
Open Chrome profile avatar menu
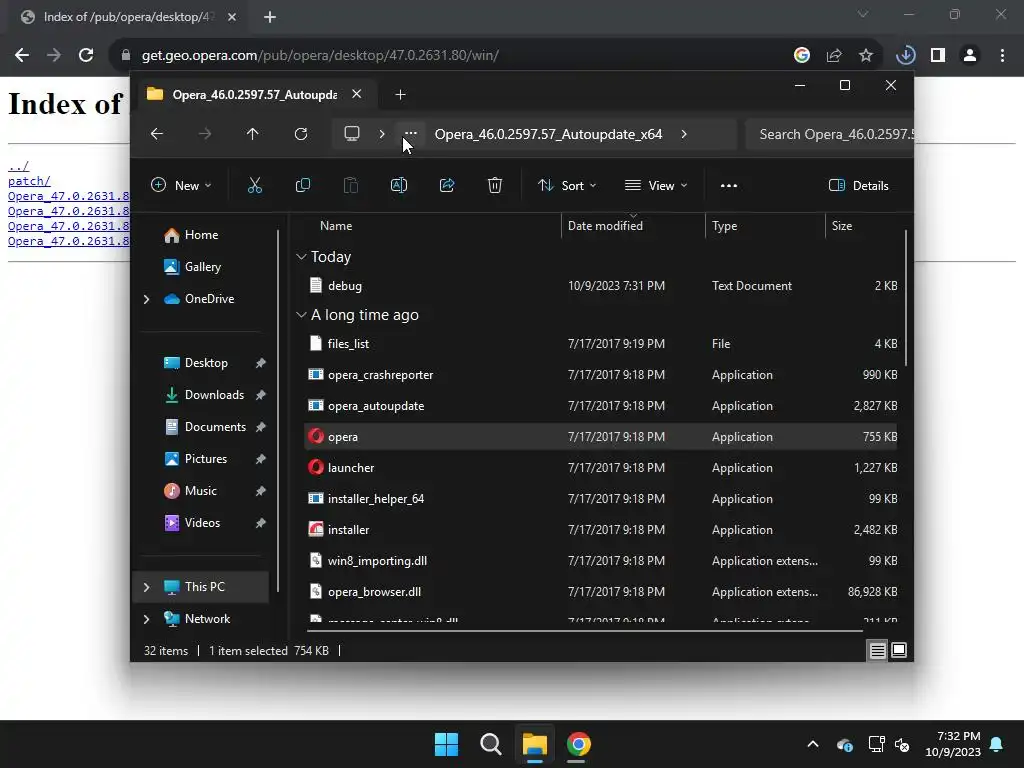point(970,55)
